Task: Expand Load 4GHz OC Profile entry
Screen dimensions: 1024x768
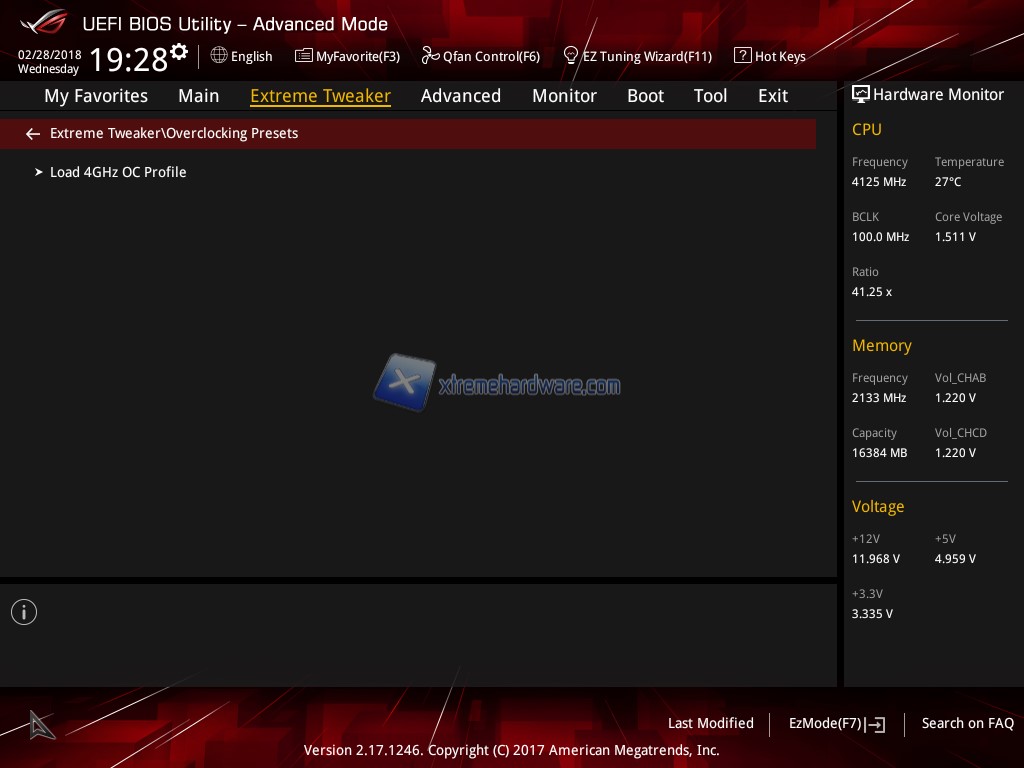Action: 118,172
